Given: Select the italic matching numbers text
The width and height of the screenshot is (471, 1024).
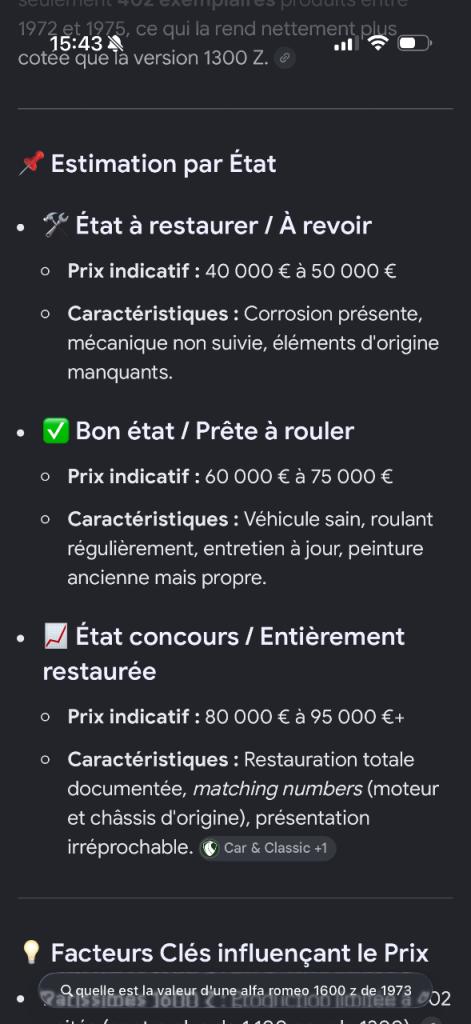Looking at the screenshot, I should [x=277, y=790].
